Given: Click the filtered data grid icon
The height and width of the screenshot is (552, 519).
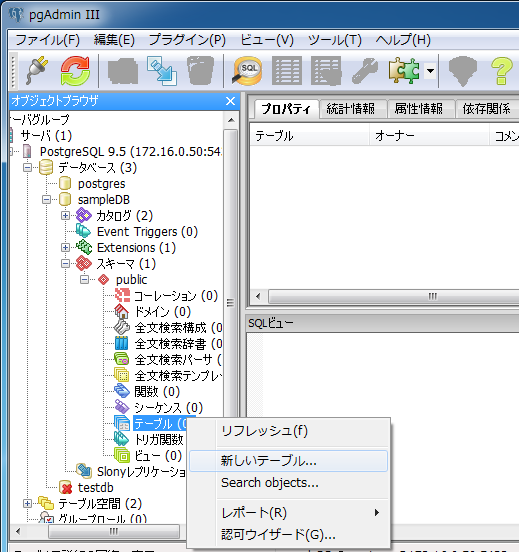Looking at the screenshot, I should (326, 71).
